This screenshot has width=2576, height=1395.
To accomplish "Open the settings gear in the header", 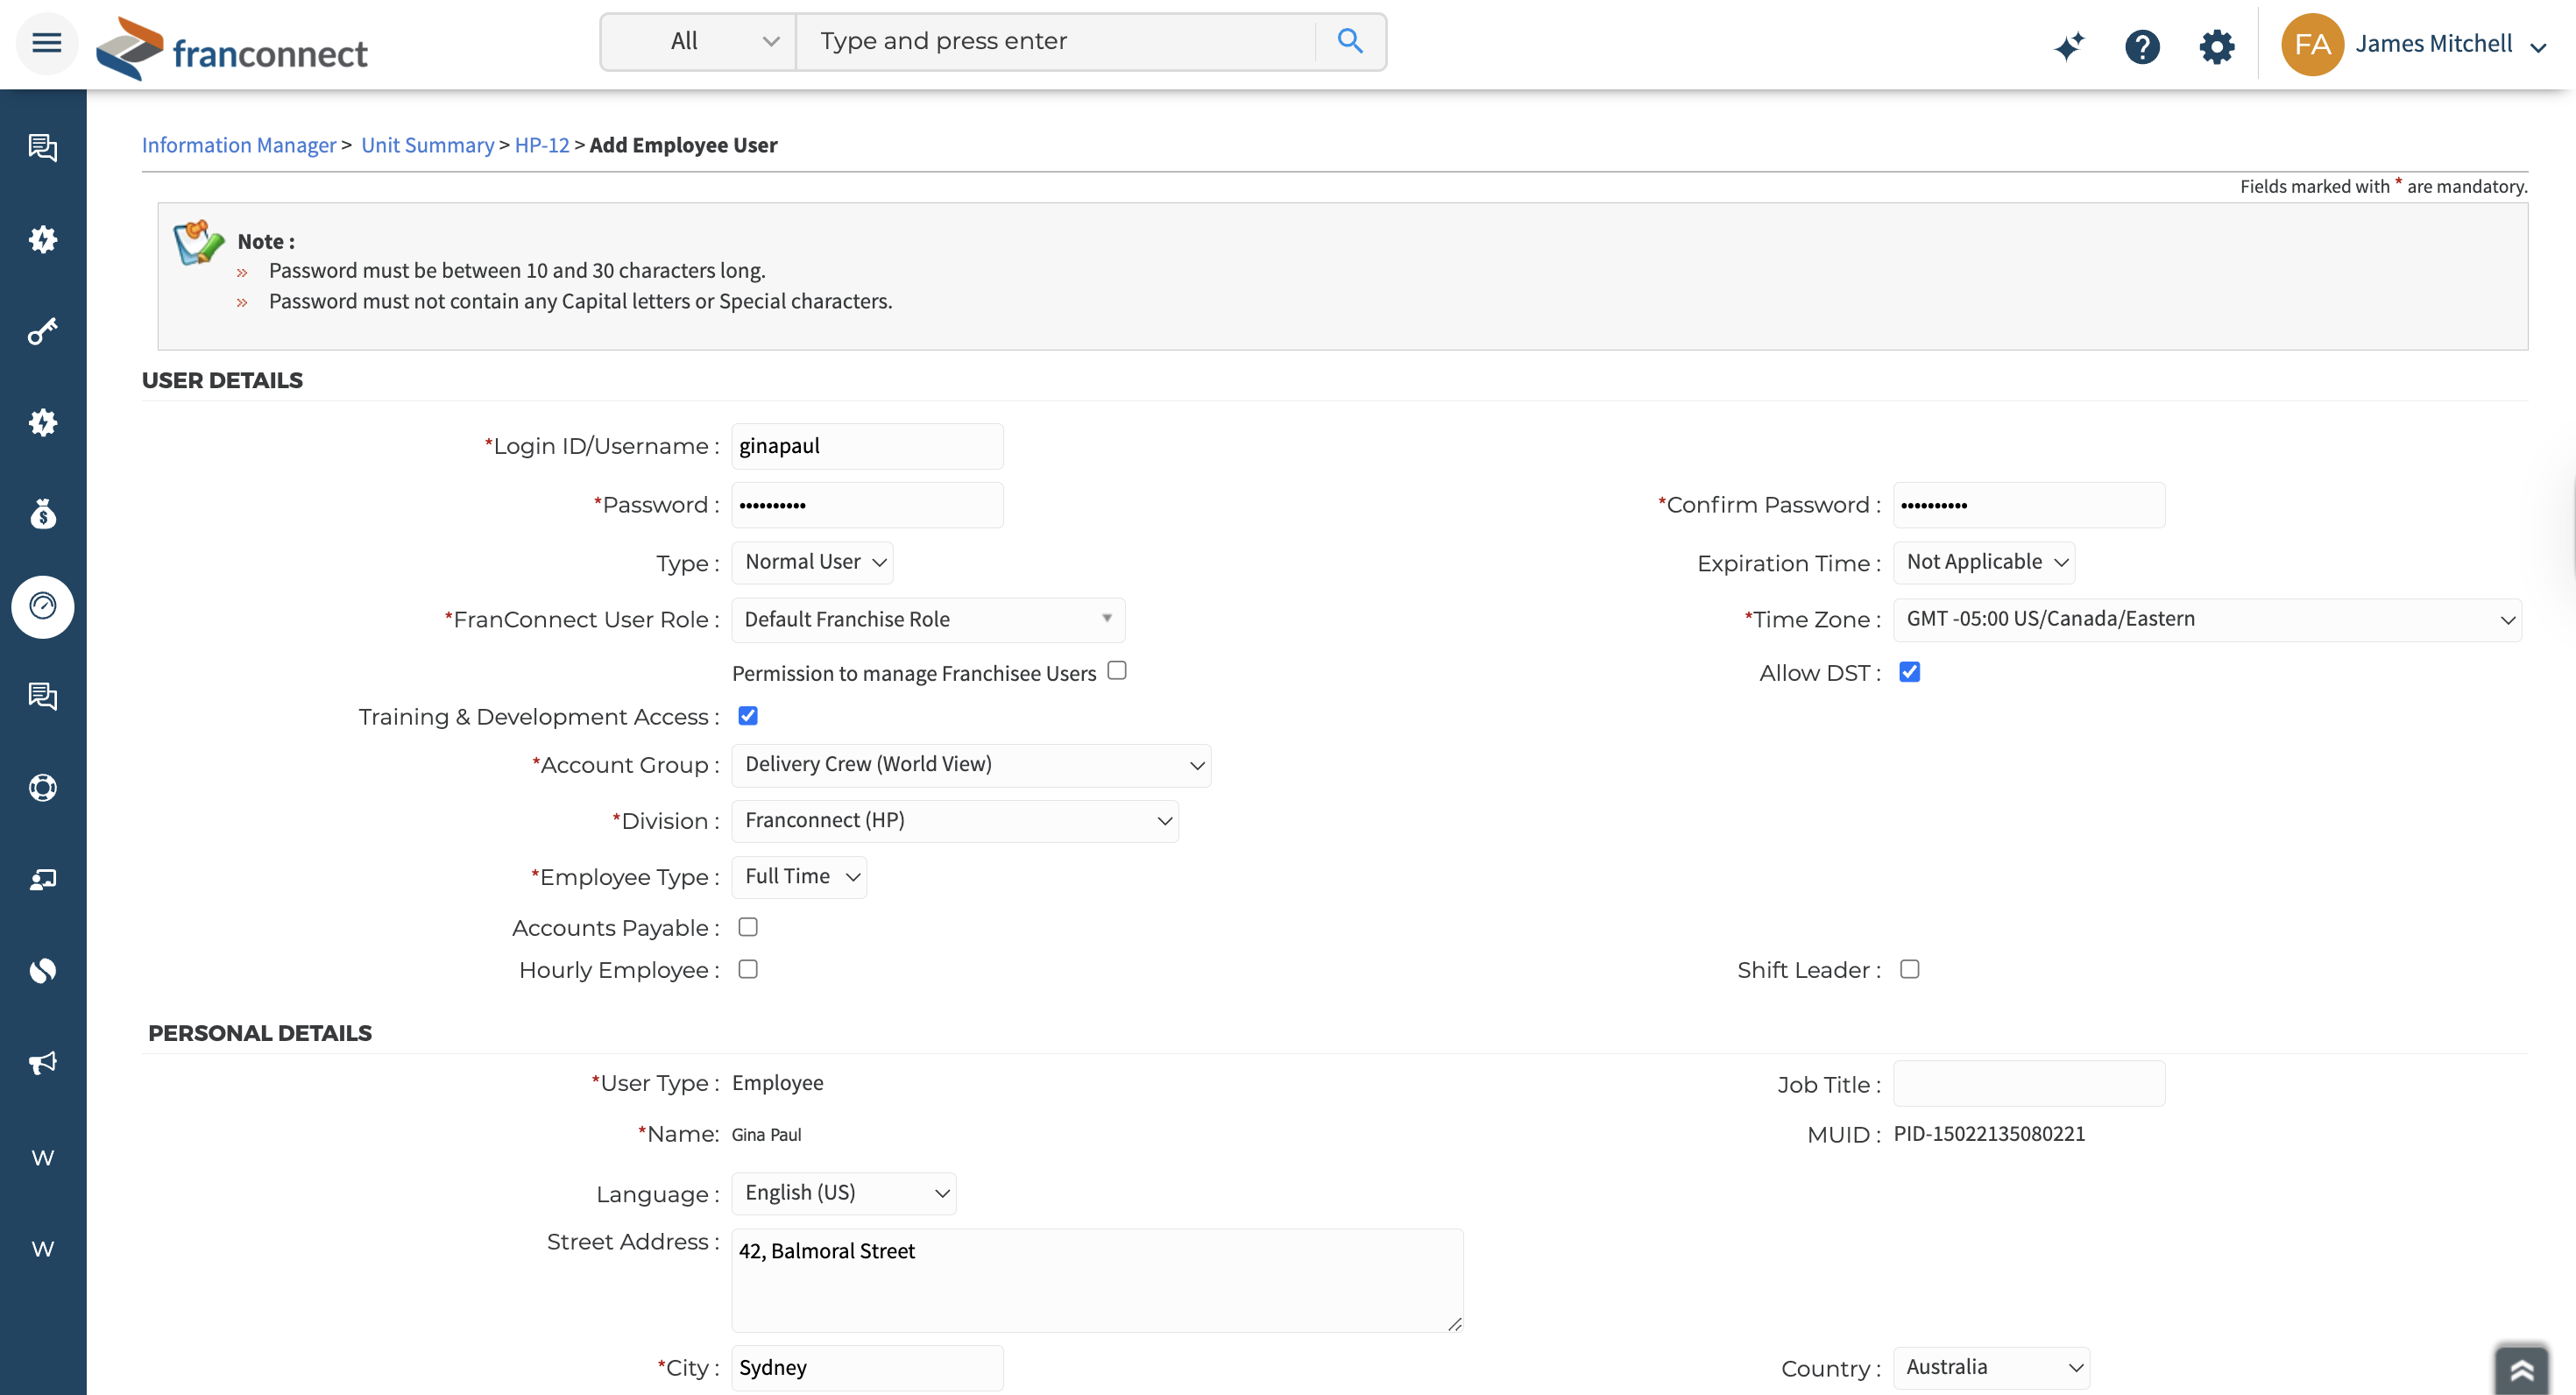I will 2216,46.
